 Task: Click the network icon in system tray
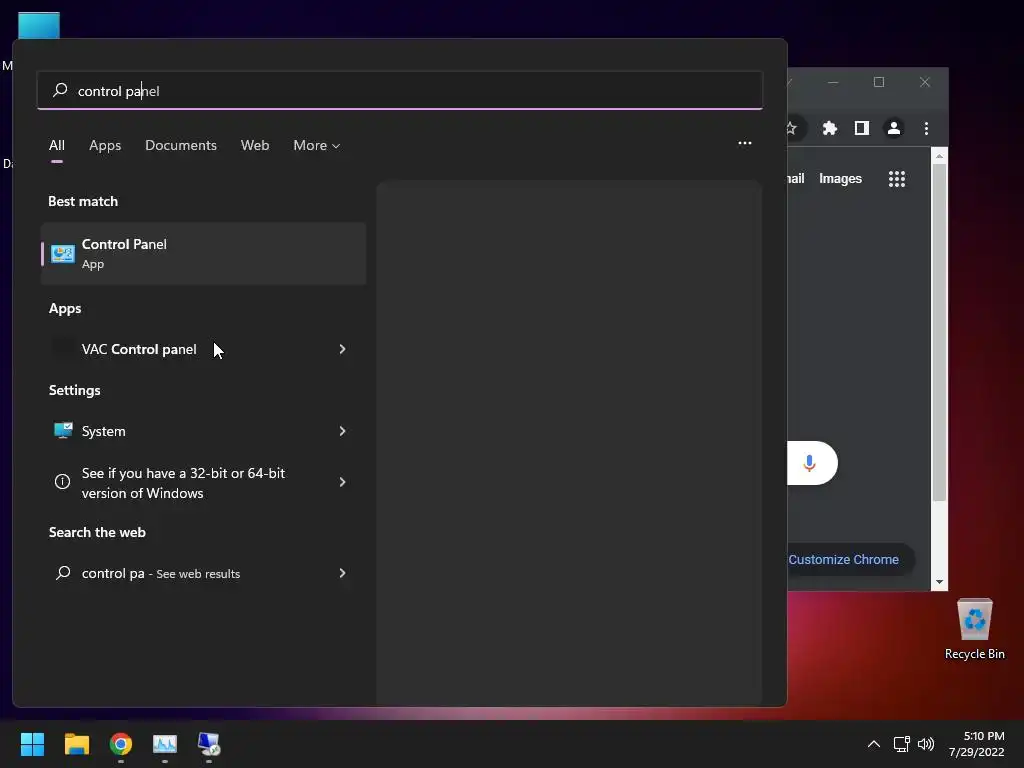pyautogui.click(x=902, y=744)
